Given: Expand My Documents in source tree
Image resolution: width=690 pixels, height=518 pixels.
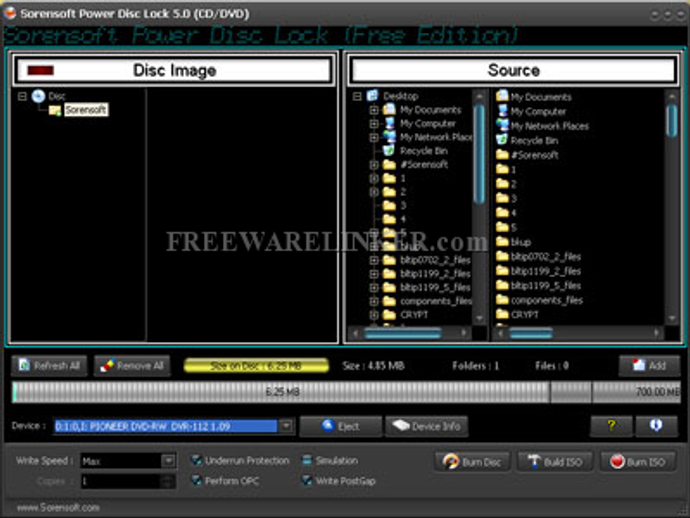Looking at the screenshot, I should 374,110.
